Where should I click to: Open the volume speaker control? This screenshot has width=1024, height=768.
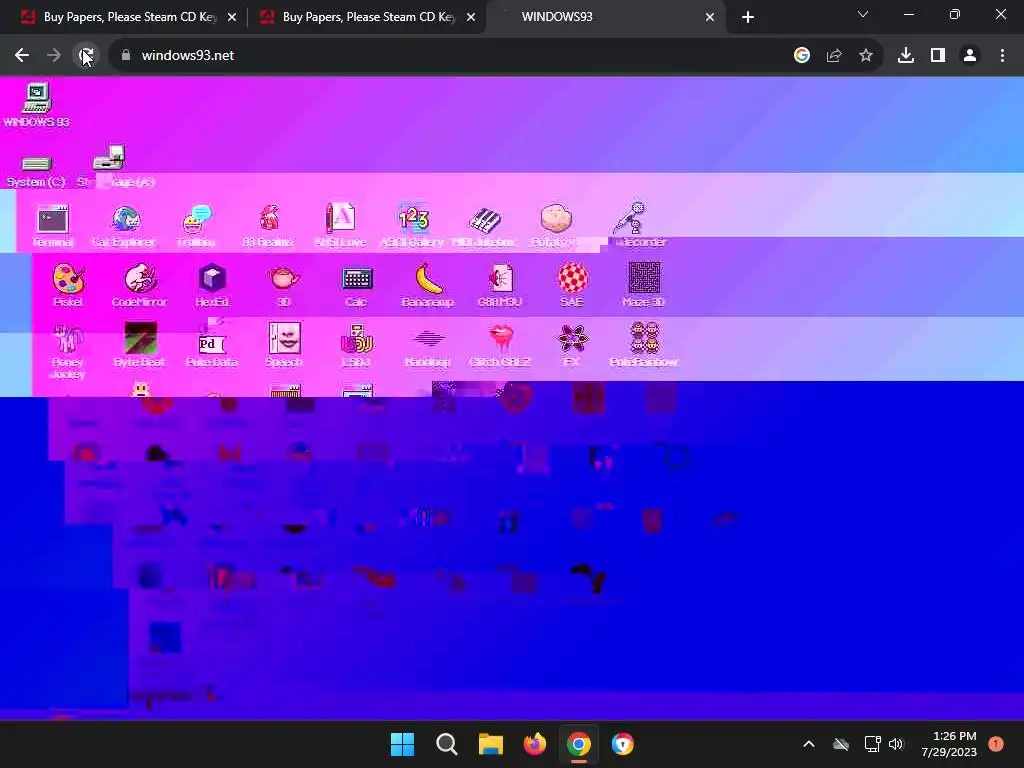[896, 744]
